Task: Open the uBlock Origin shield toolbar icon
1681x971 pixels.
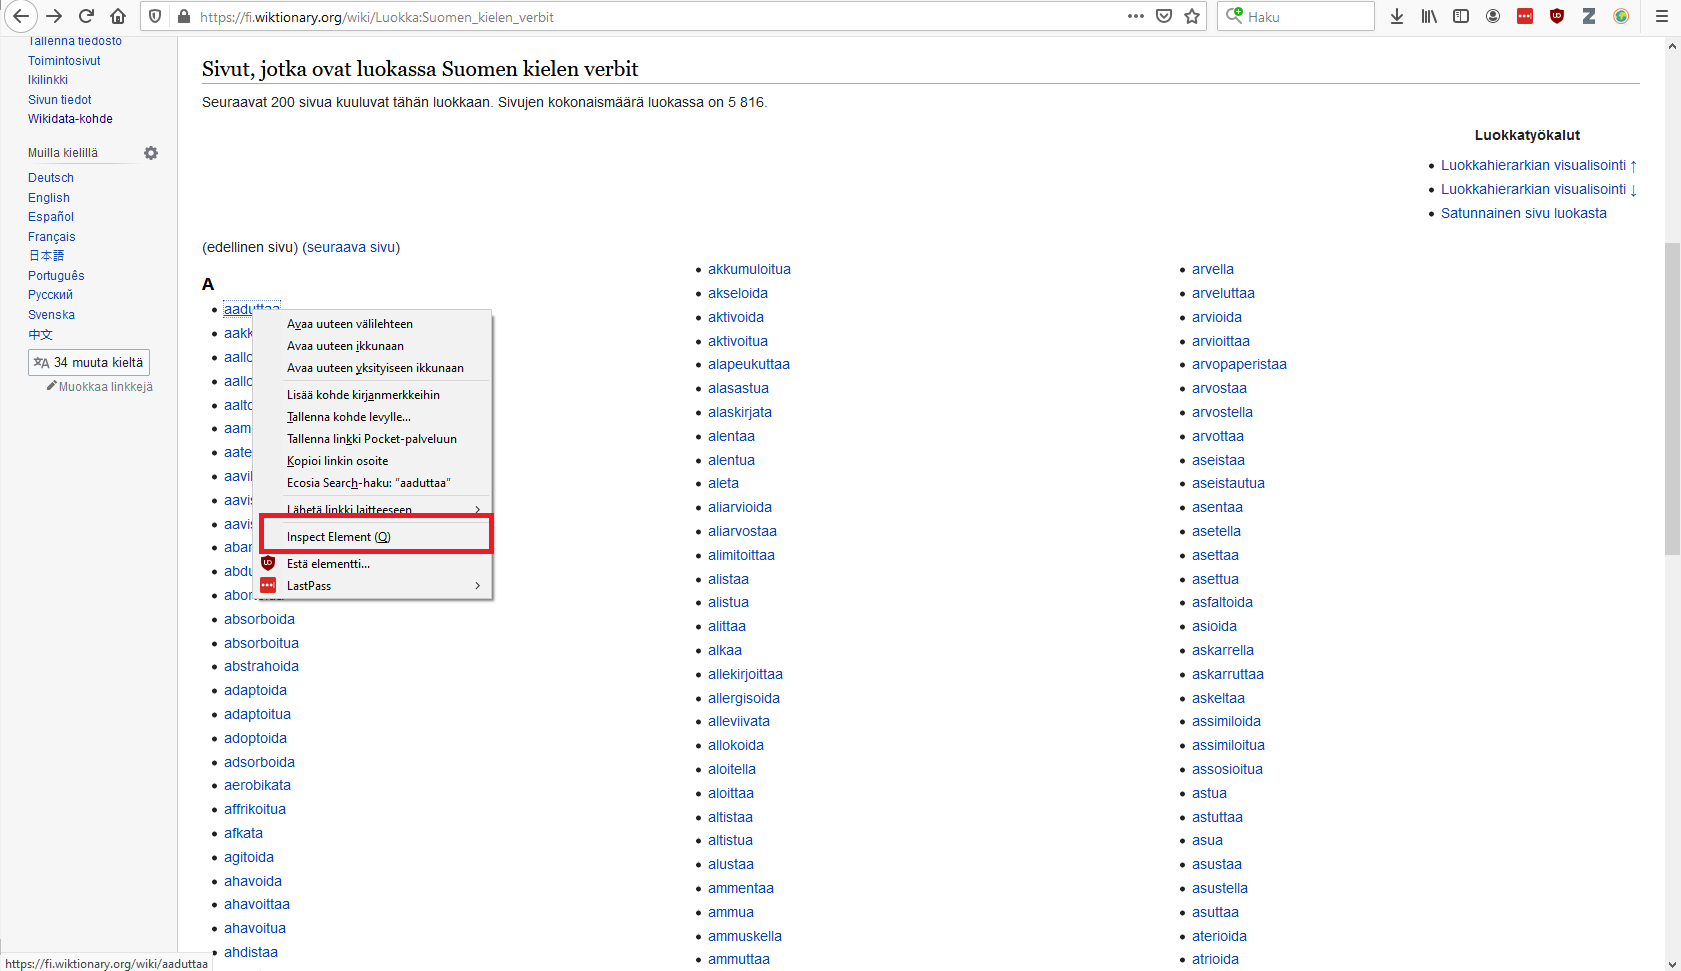Action: coord(1557,16)
